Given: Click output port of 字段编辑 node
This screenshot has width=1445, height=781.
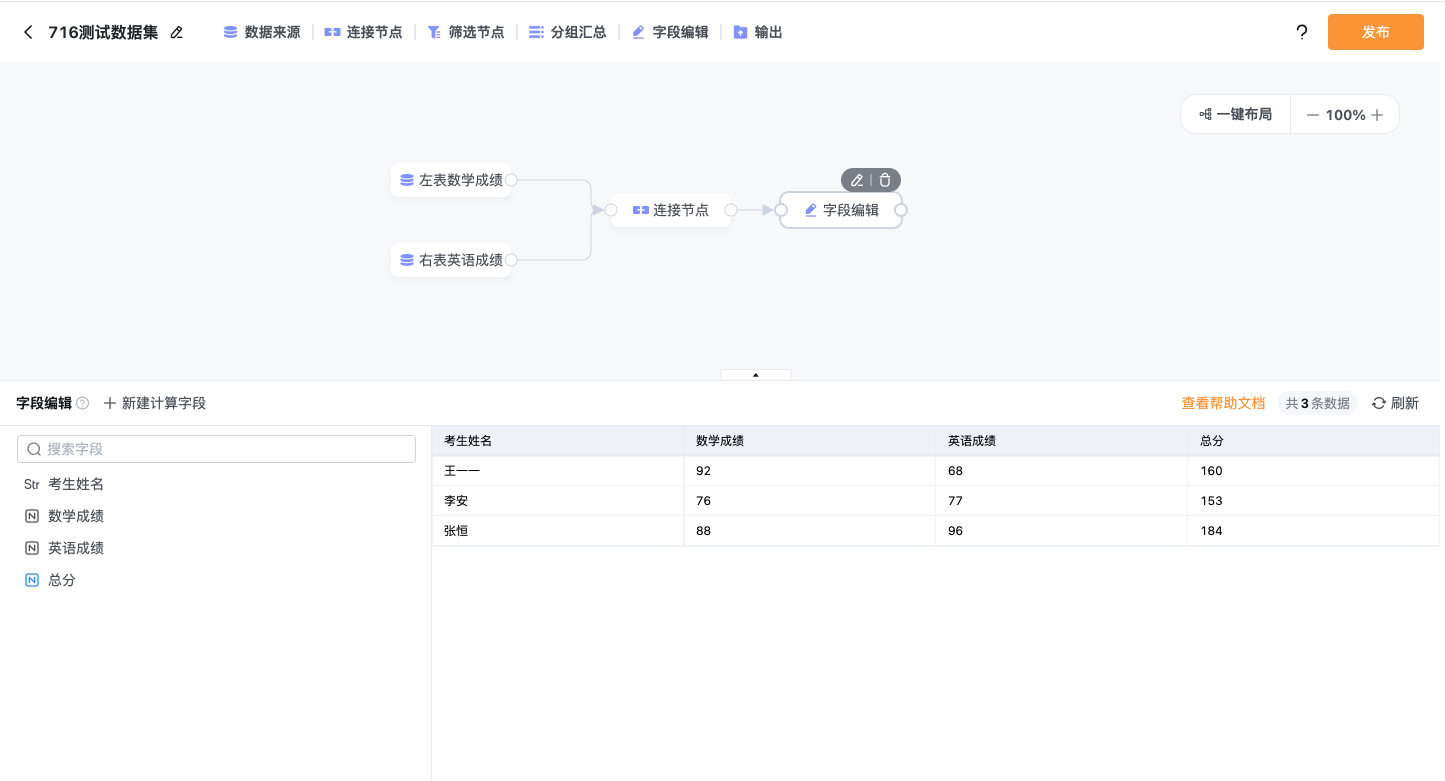Looking at the screenshot, I should pos(901,210).
